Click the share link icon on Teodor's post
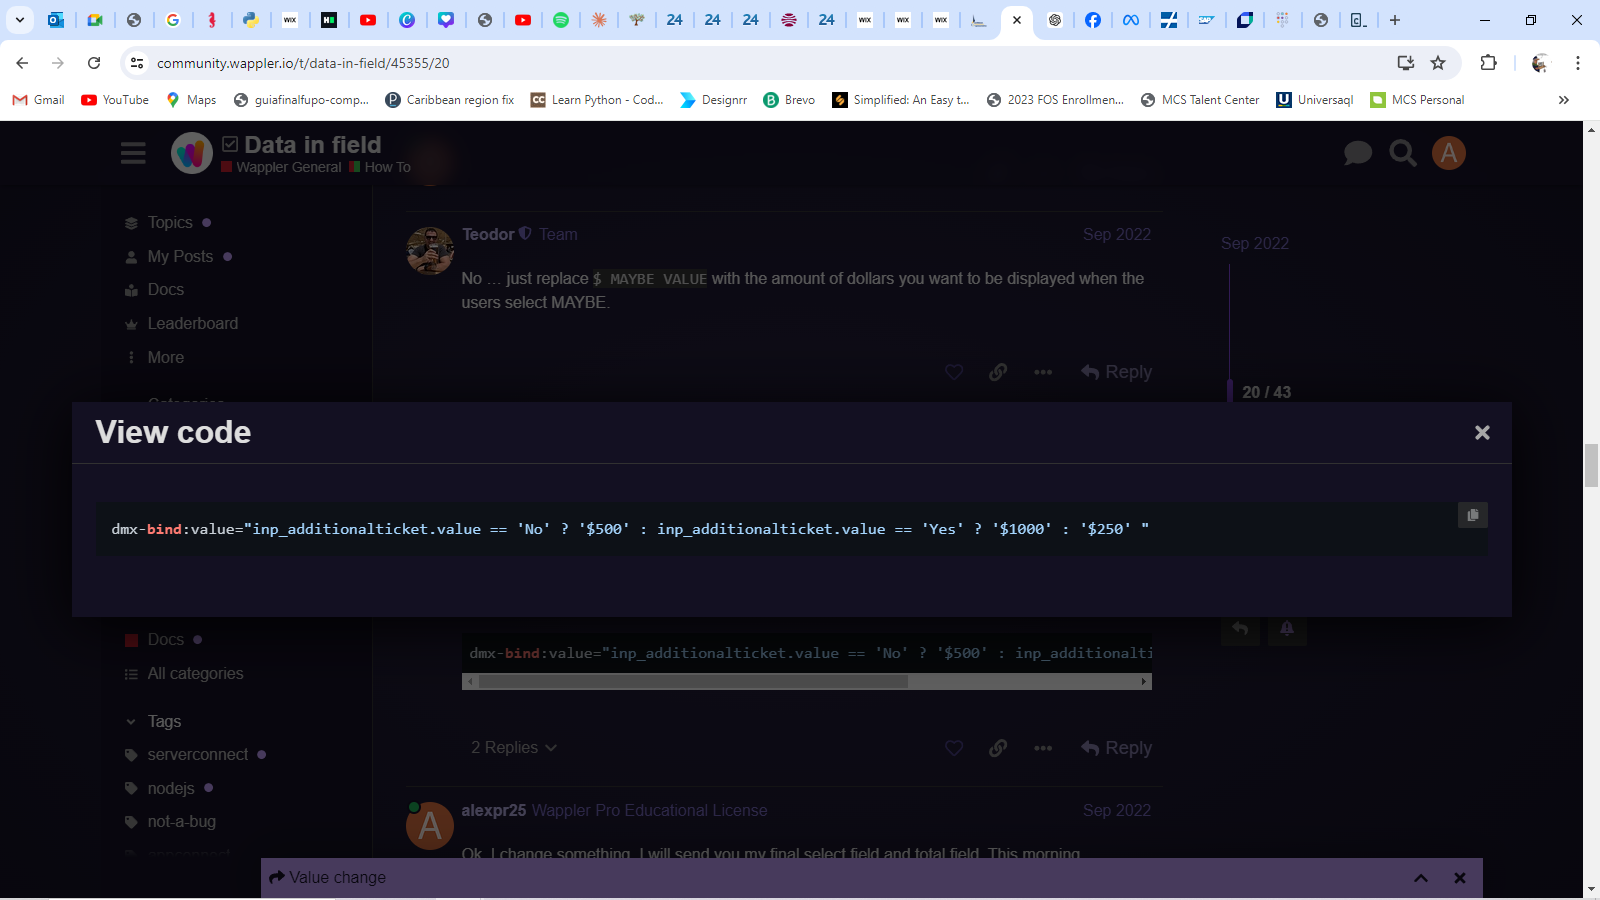Viewport: 1600px width, 900px height. click(998, 372)
